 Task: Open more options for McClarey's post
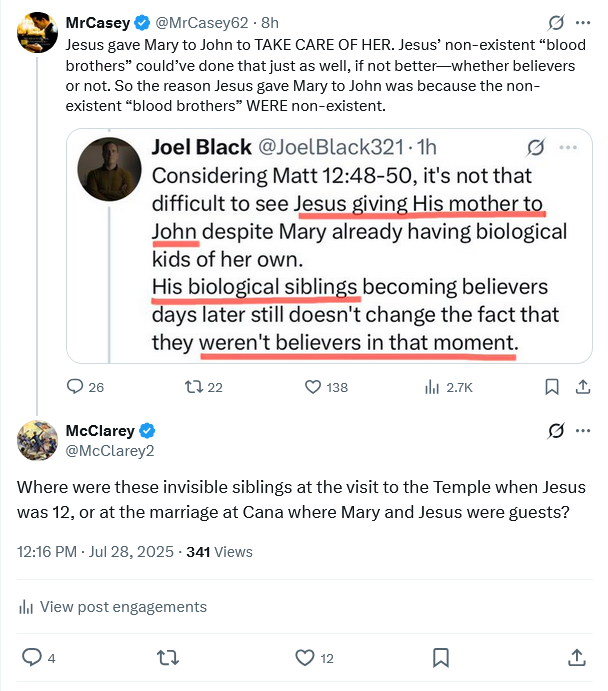pyautogui.click(x=583, y=431)
